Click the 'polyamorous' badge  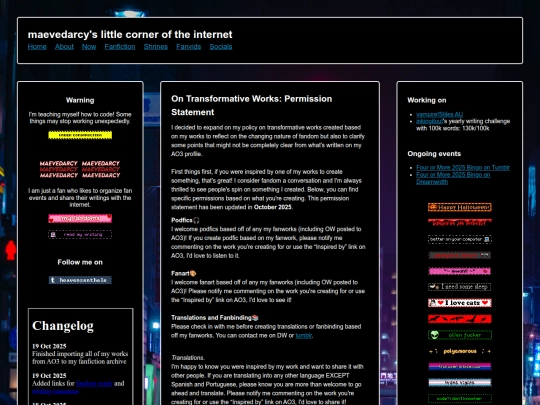459,351
